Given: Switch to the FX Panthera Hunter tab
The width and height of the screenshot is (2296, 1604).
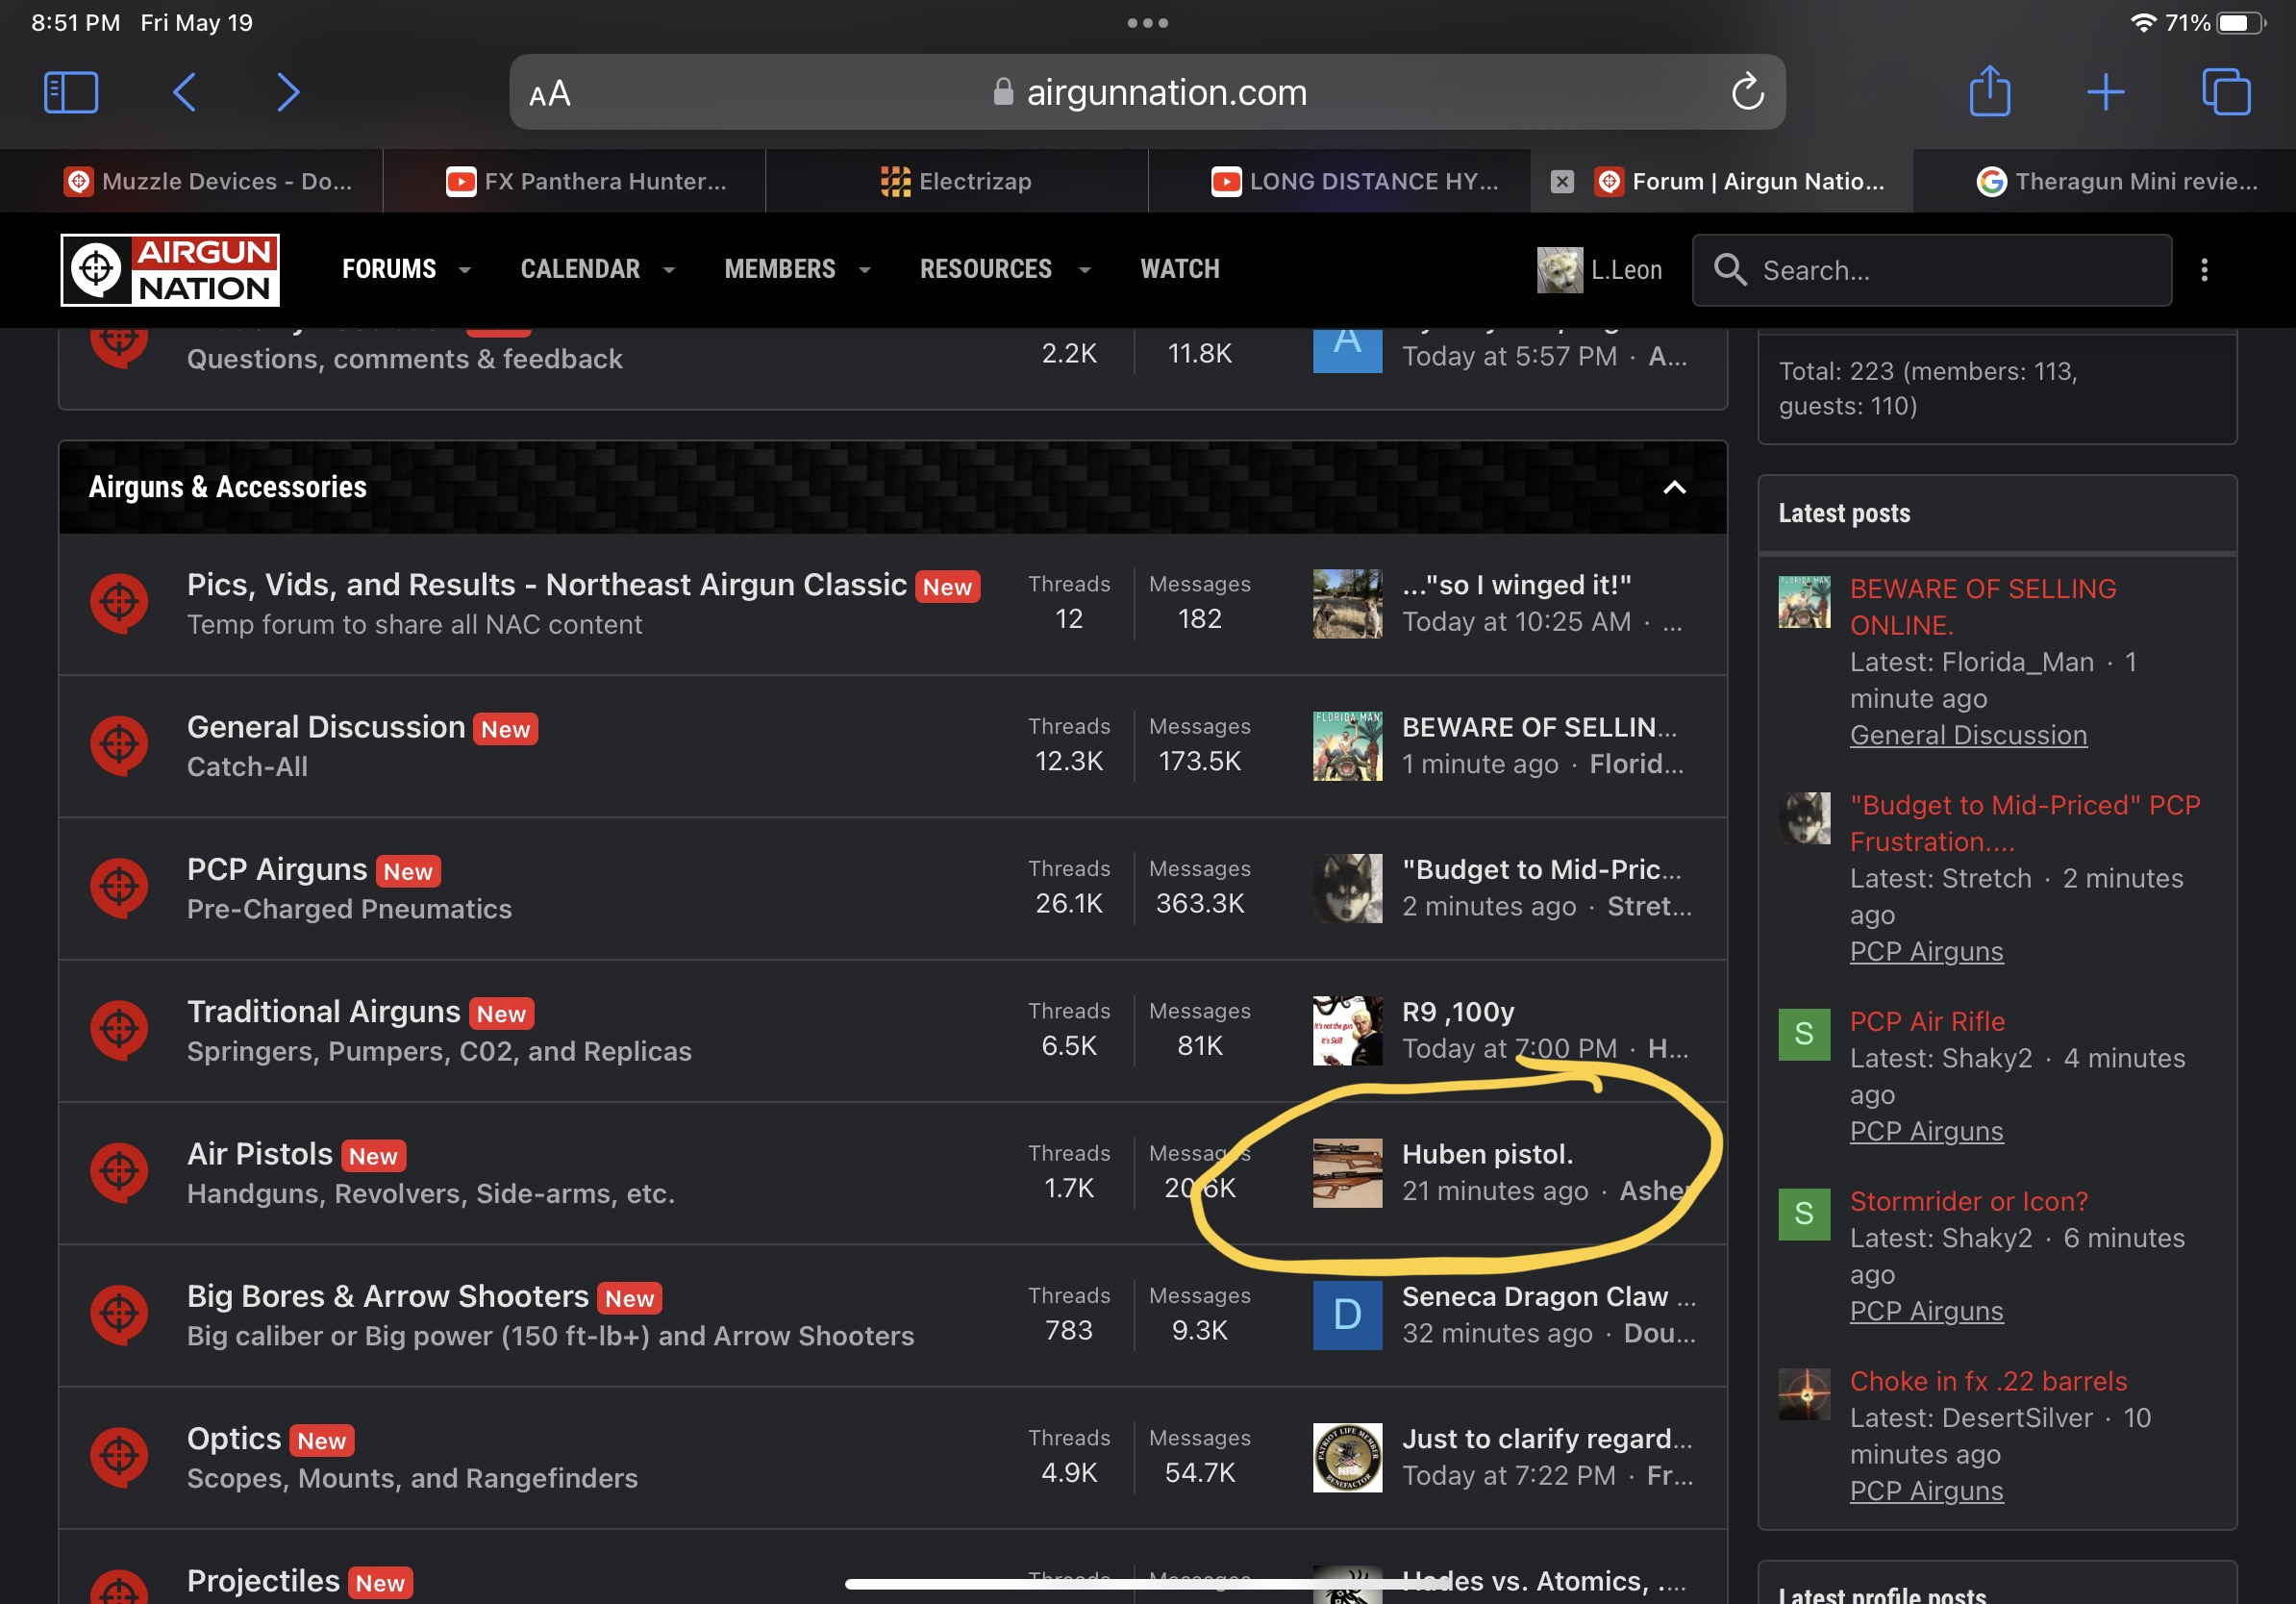Looking at the screenshot, I should (574, 181).
